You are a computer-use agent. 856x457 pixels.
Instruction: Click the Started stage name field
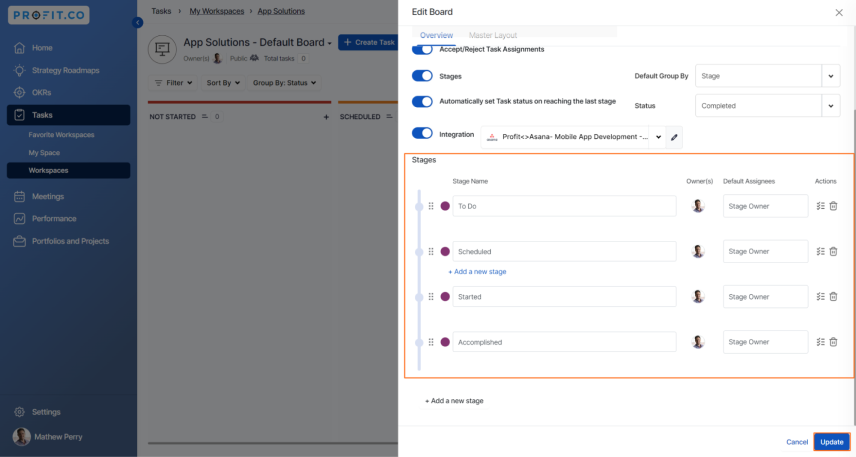pyautogui.click(x=564, y=297)
